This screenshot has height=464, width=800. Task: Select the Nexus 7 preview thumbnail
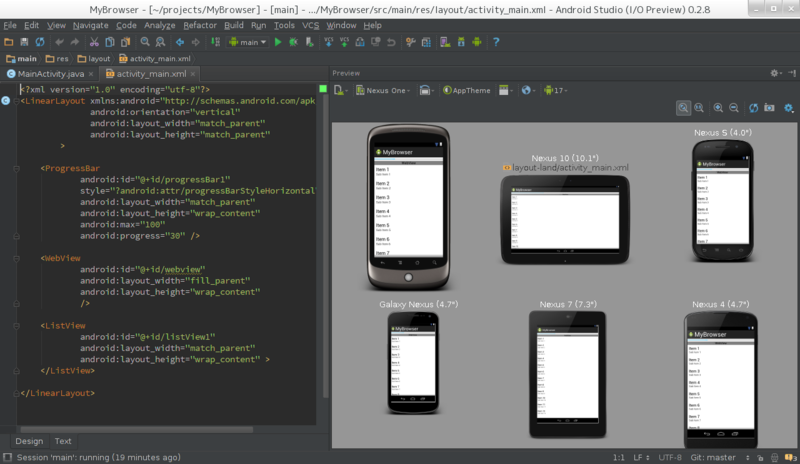[567, 374]
